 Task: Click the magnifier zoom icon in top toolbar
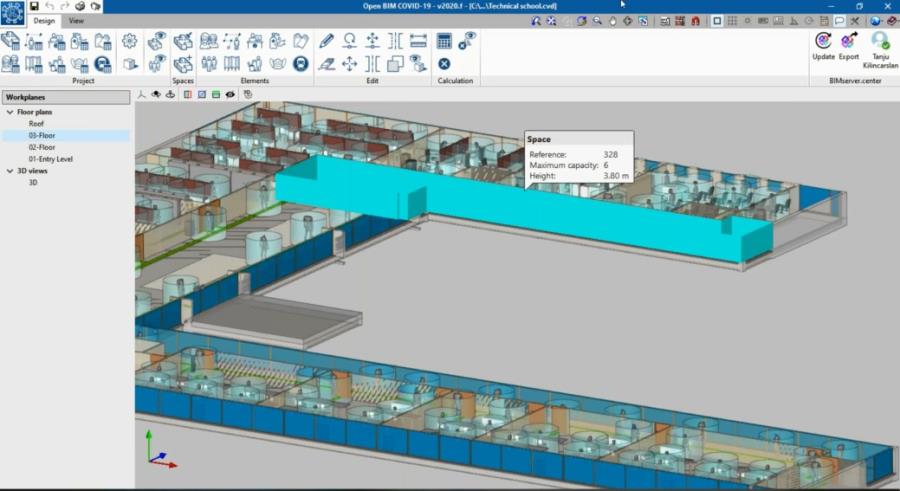pyautogui.click(x=598, y=21)
